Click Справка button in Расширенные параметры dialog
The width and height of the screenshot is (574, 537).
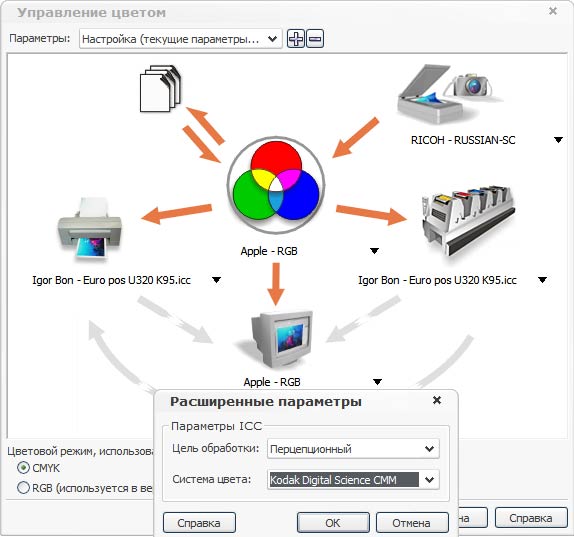(199, 523)
